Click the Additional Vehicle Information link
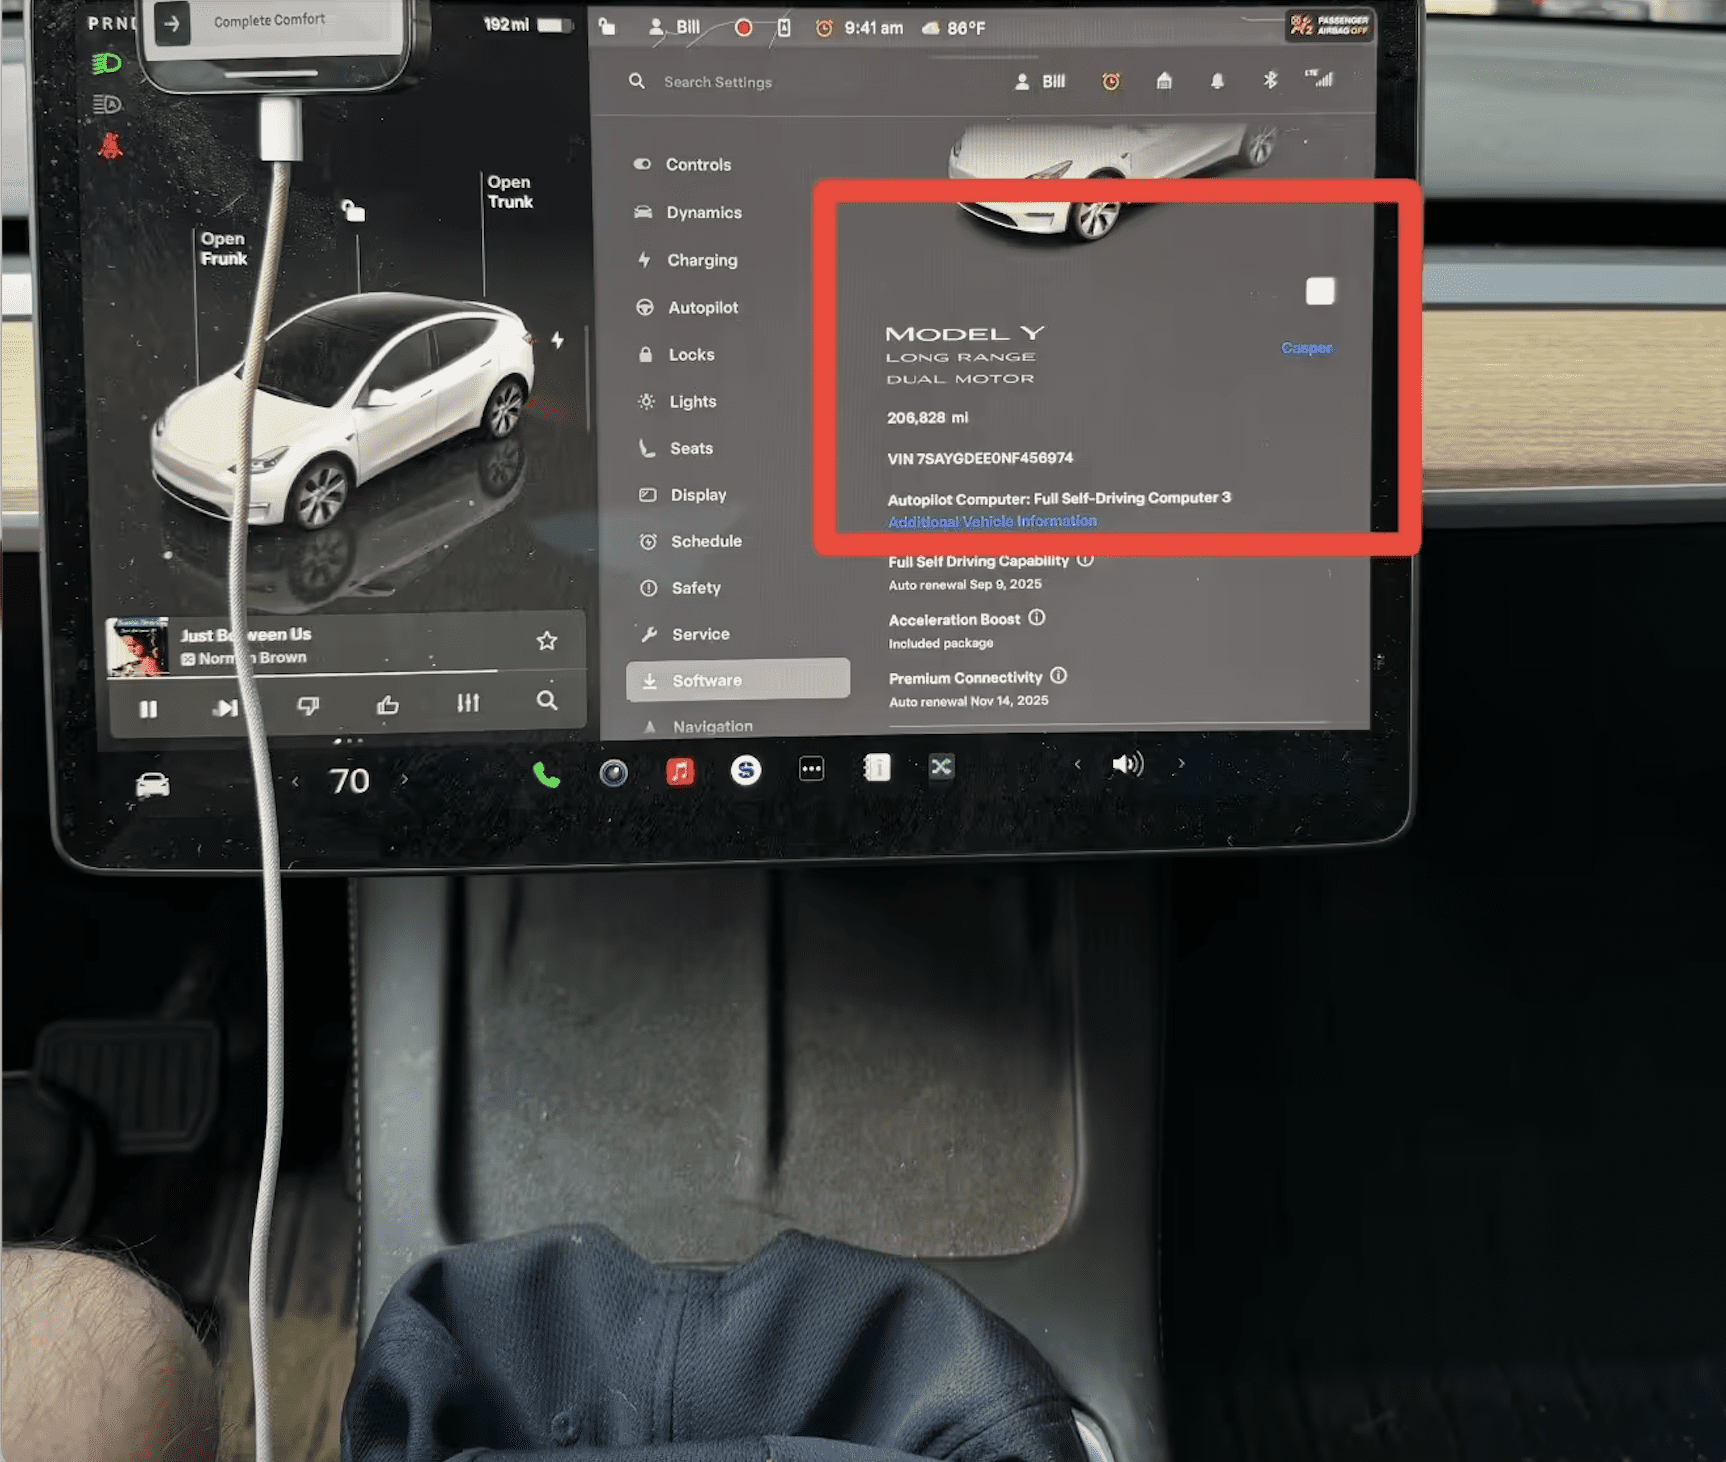 tap(992, 521)
